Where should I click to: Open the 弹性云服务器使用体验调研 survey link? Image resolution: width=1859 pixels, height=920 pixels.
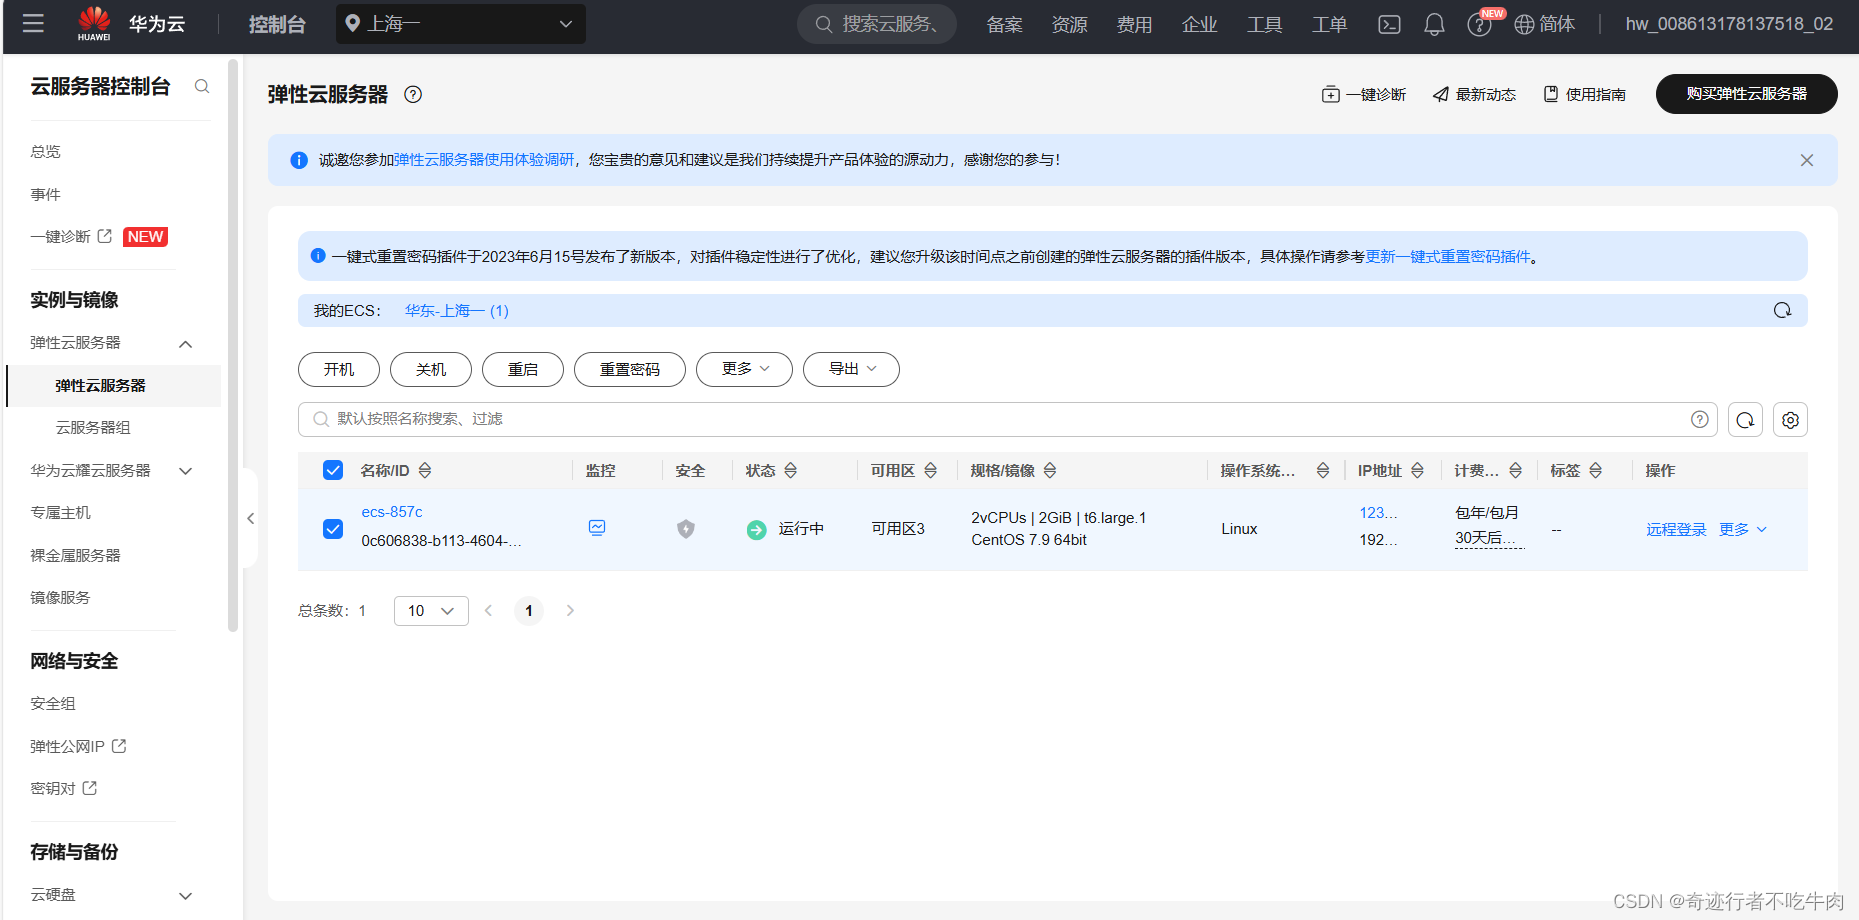point(484,160)
